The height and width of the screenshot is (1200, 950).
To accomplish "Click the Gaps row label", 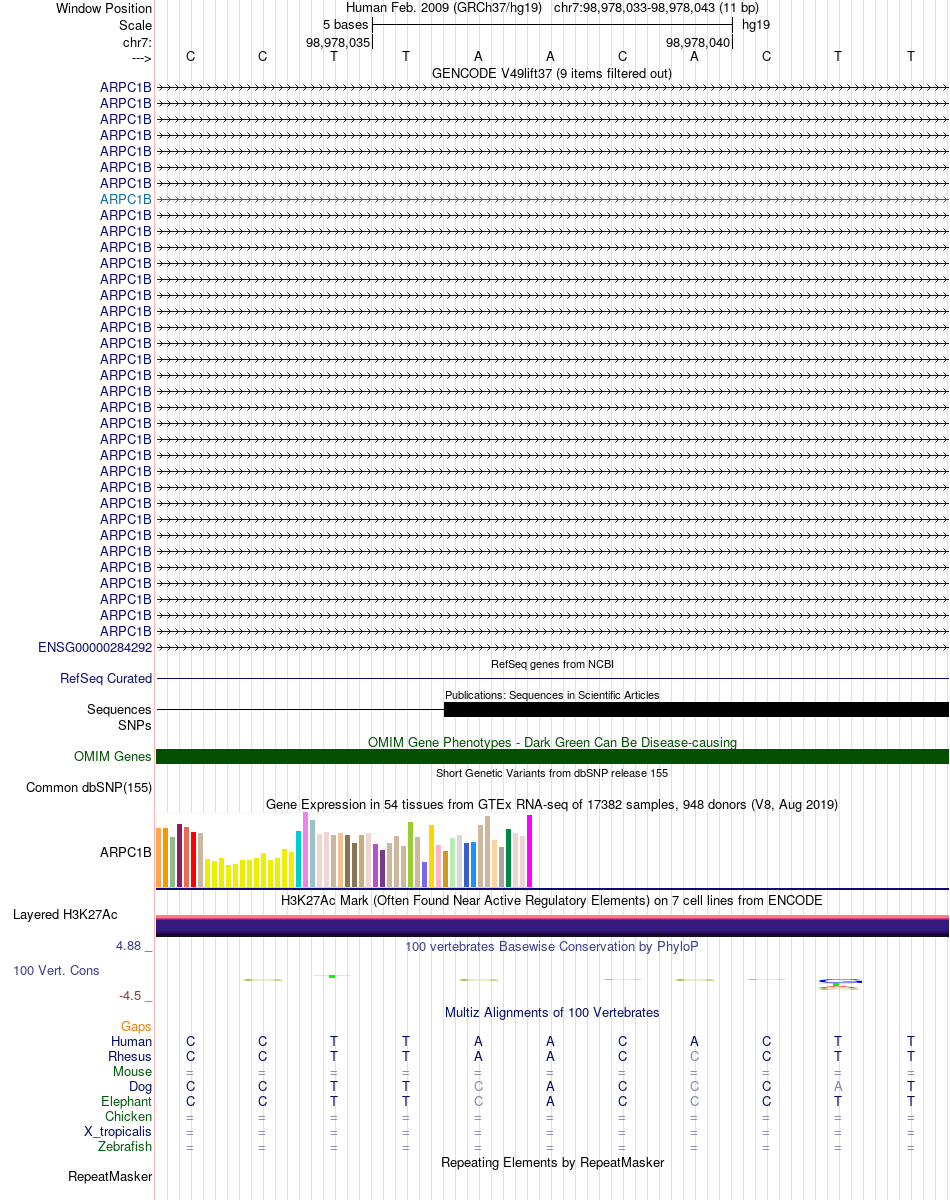I will coord(136,1026).
